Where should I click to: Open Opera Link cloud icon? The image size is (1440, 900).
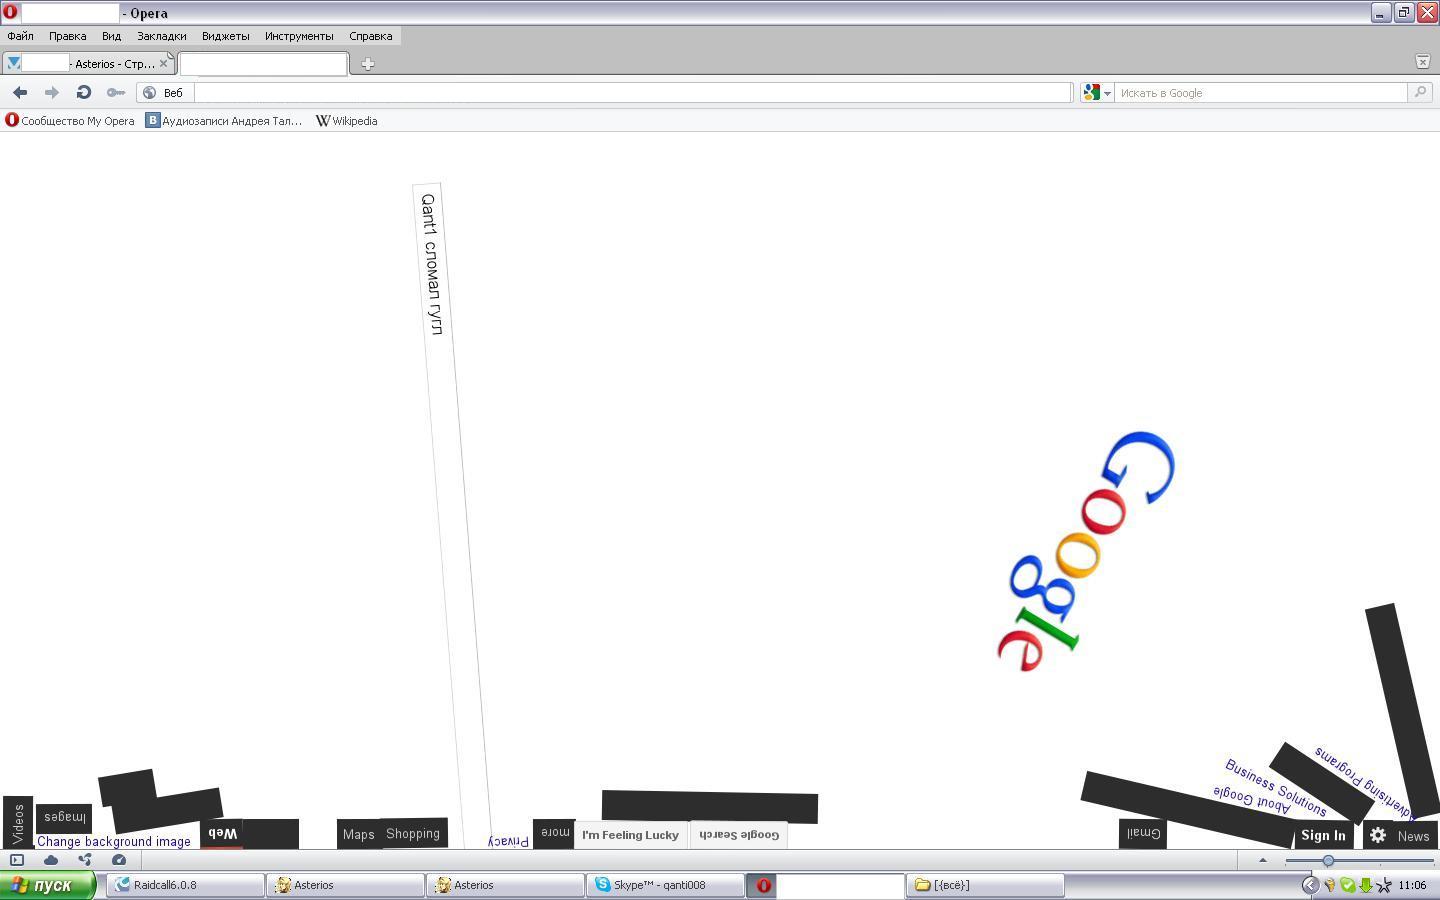(x=51, y=860)
